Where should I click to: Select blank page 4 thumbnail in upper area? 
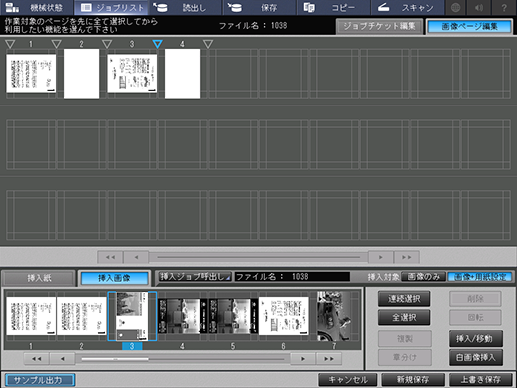pyautogui.click(x=182, y=74)
